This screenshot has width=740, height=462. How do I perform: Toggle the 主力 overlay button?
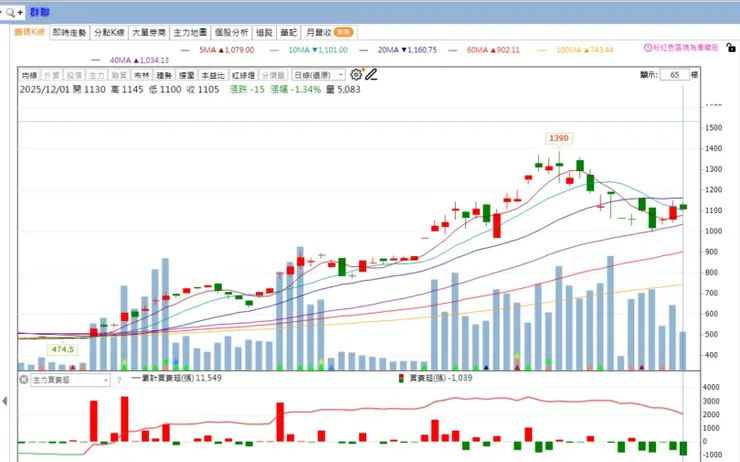tap(97, 75)
